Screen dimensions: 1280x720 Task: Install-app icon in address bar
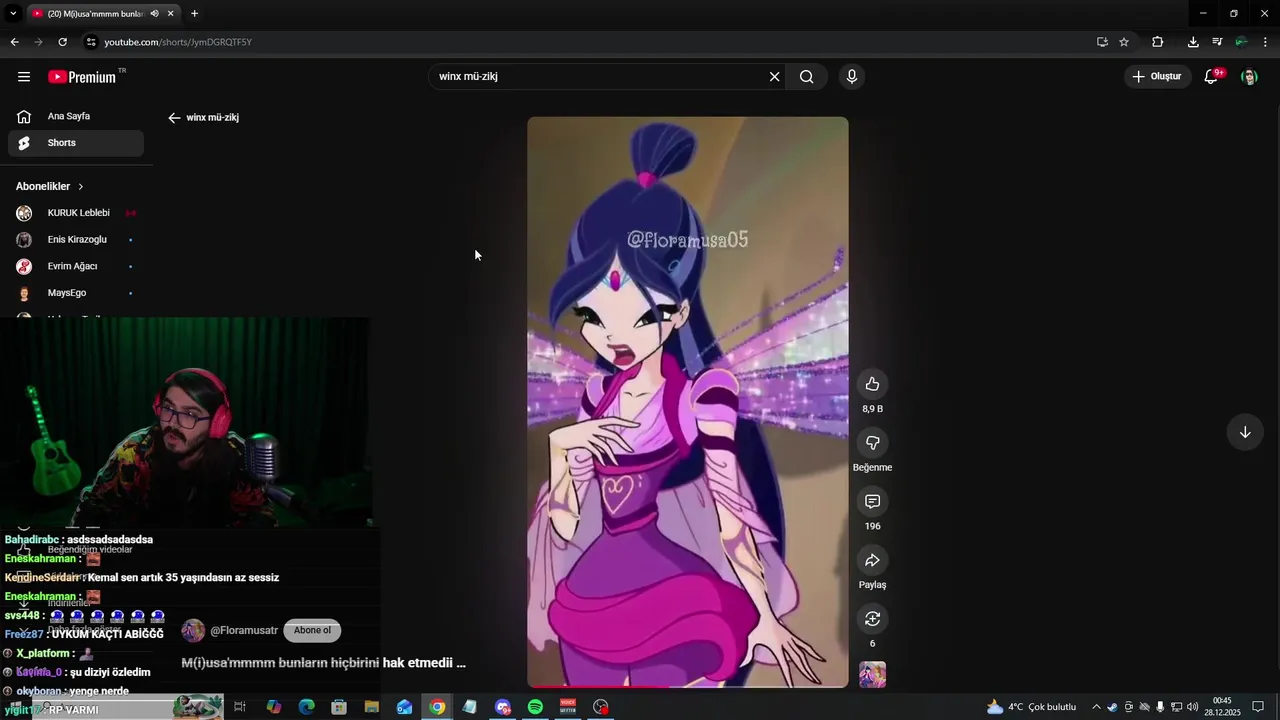pyautogui.click(x=1102, y=42)
